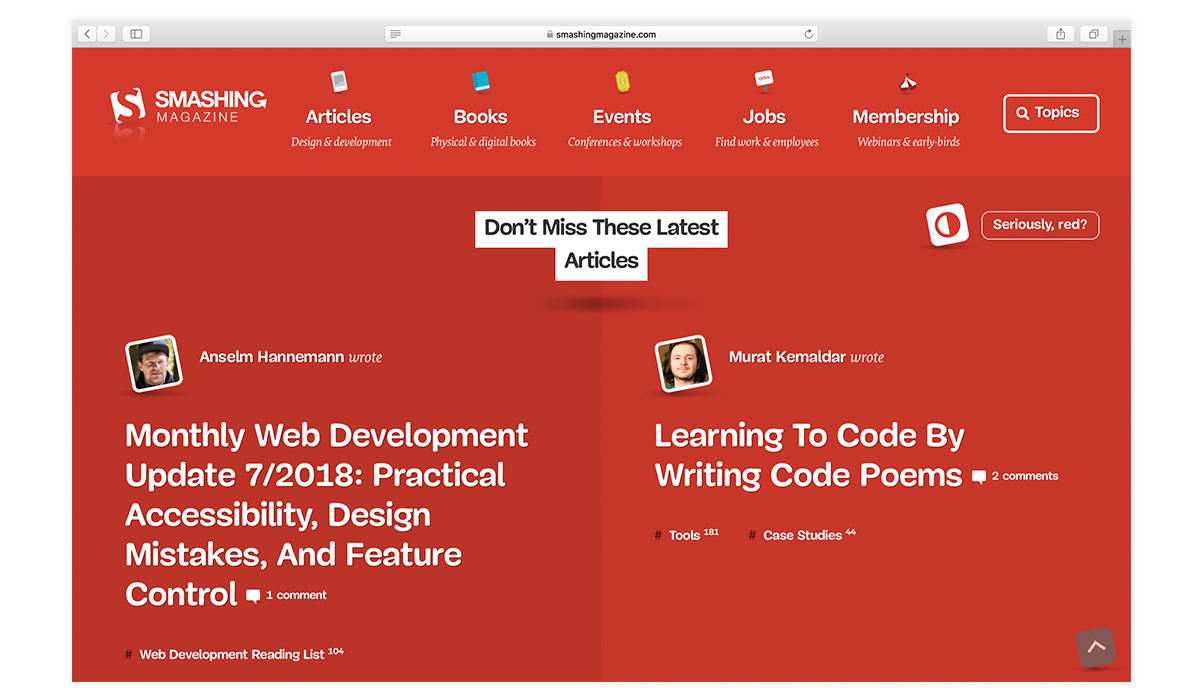Open the Books navigation menu
The height and width of the screenshot is (700, 1200).
(481, 117)
